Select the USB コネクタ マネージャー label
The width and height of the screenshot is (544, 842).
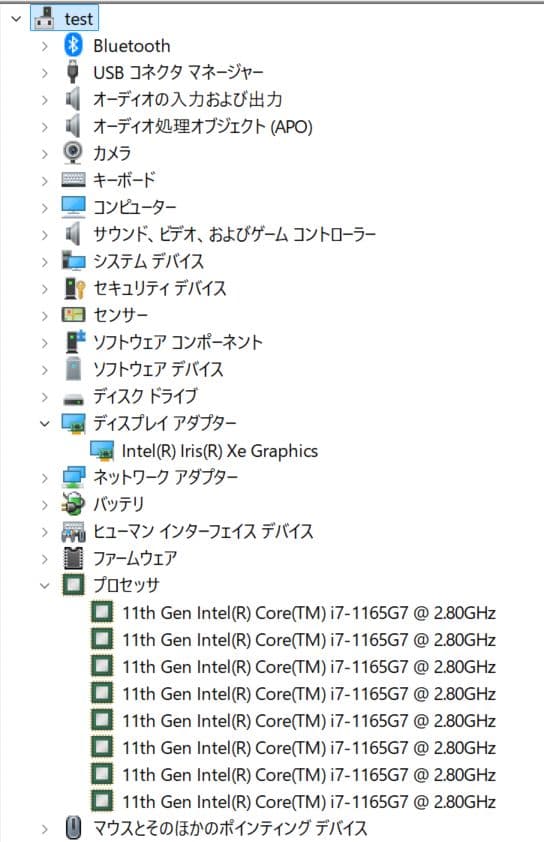point(178,72)
